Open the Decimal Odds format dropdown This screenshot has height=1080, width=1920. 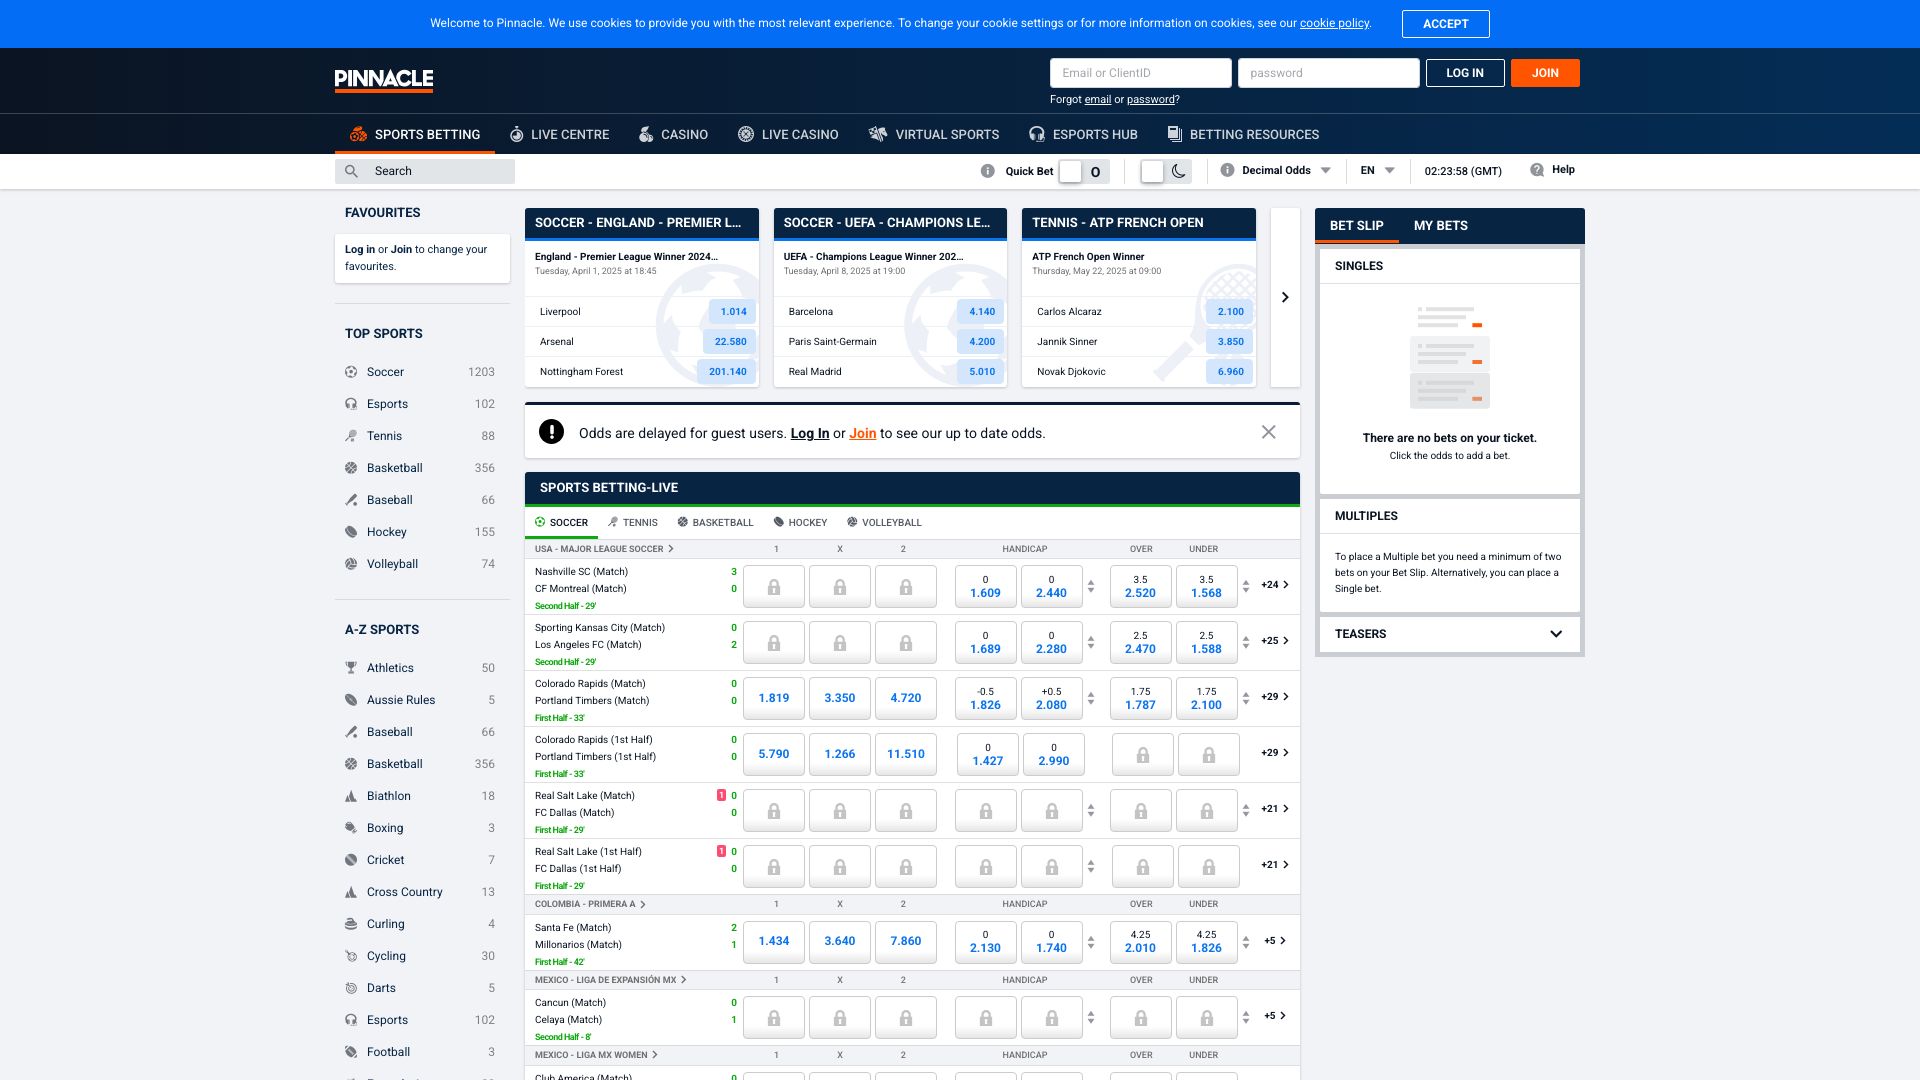[1285, 170]
